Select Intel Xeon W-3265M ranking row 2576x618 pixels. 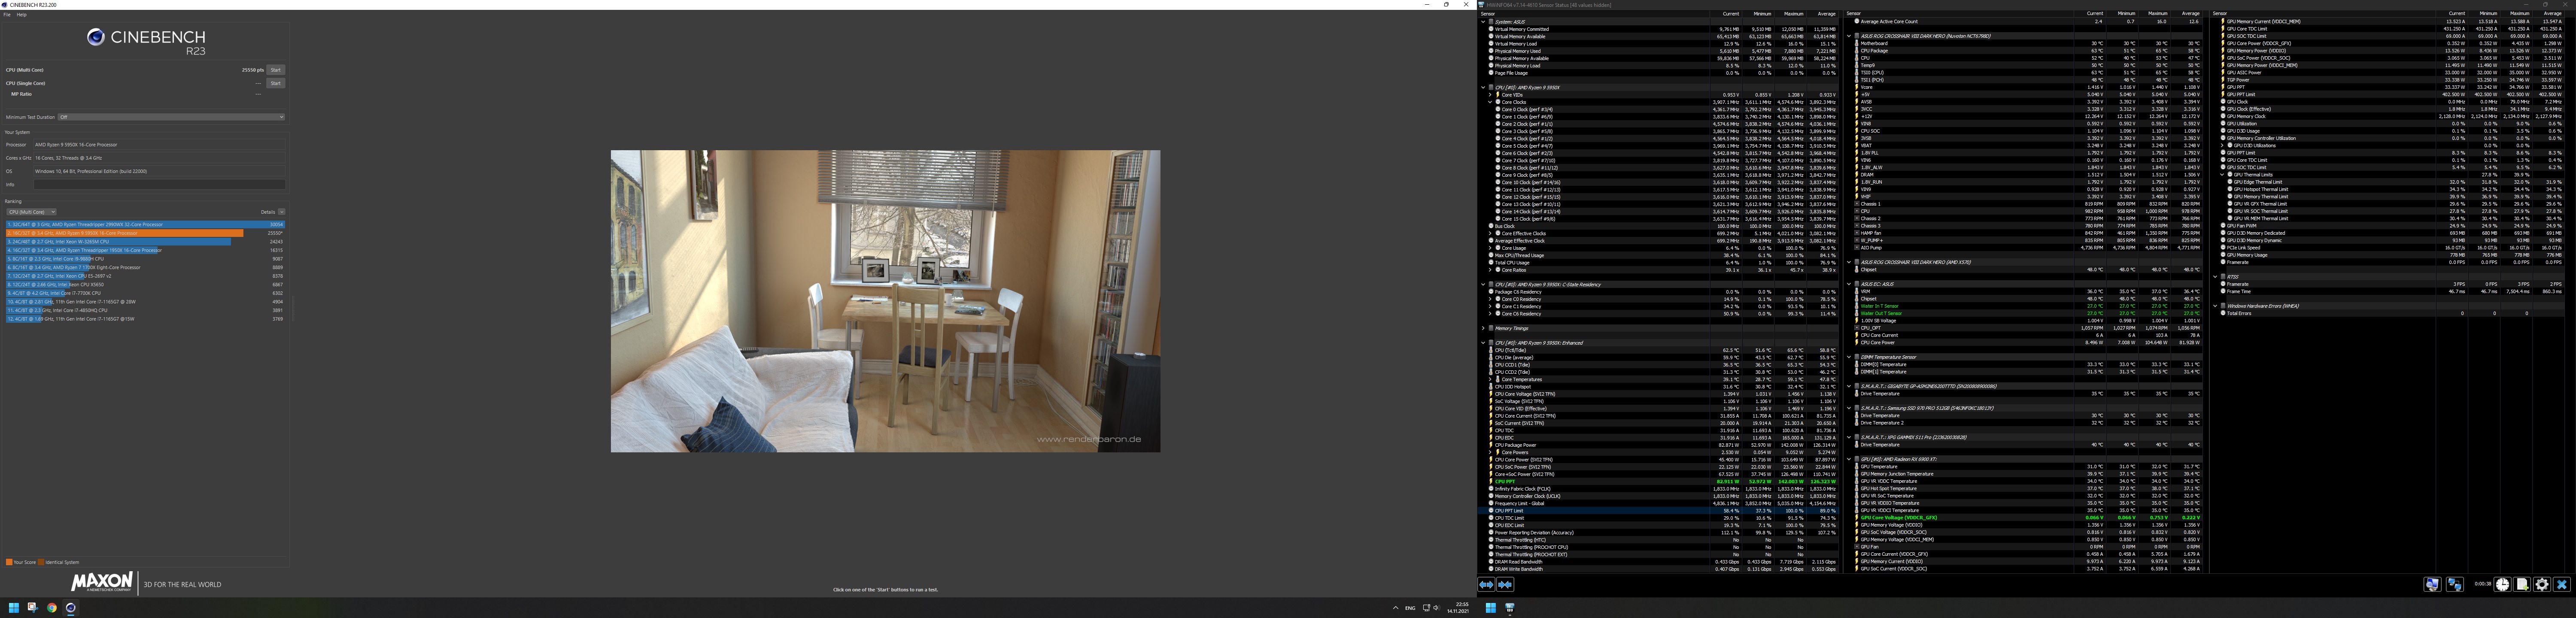click(145, 242)
